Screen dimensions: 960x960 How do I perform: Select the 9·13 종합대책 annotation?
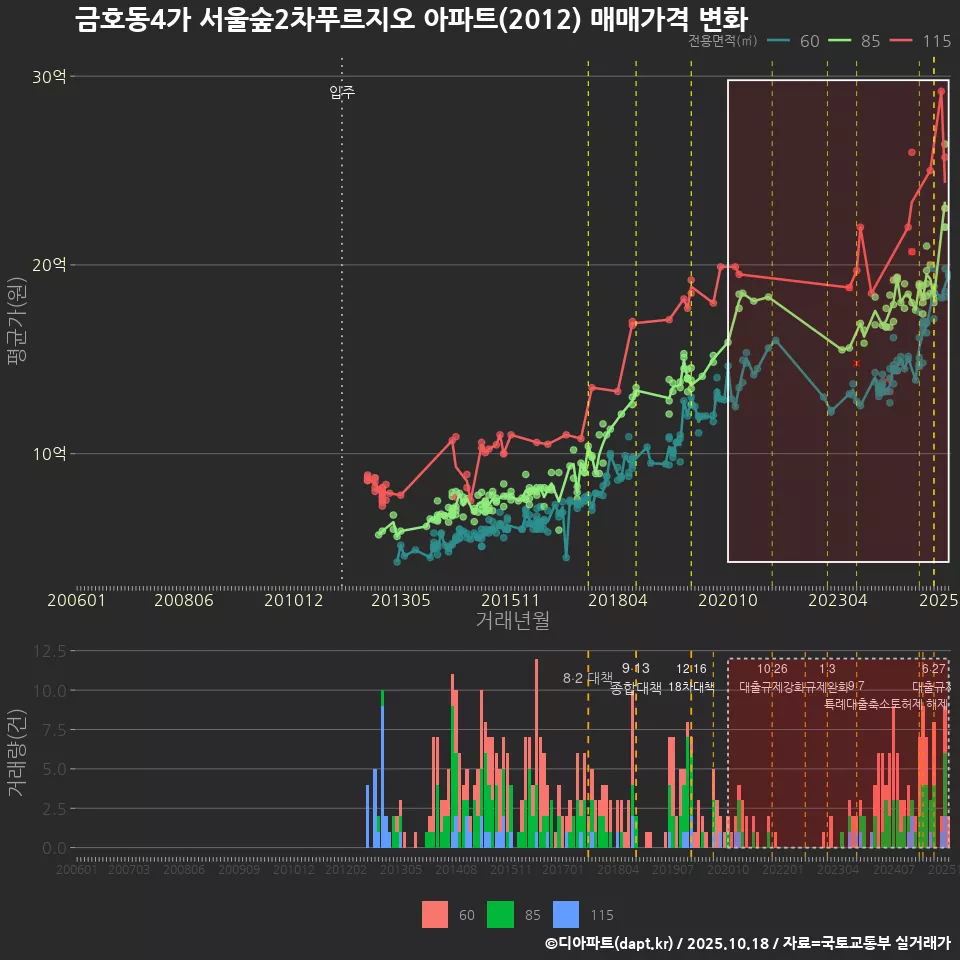click(x=636, y=678)
